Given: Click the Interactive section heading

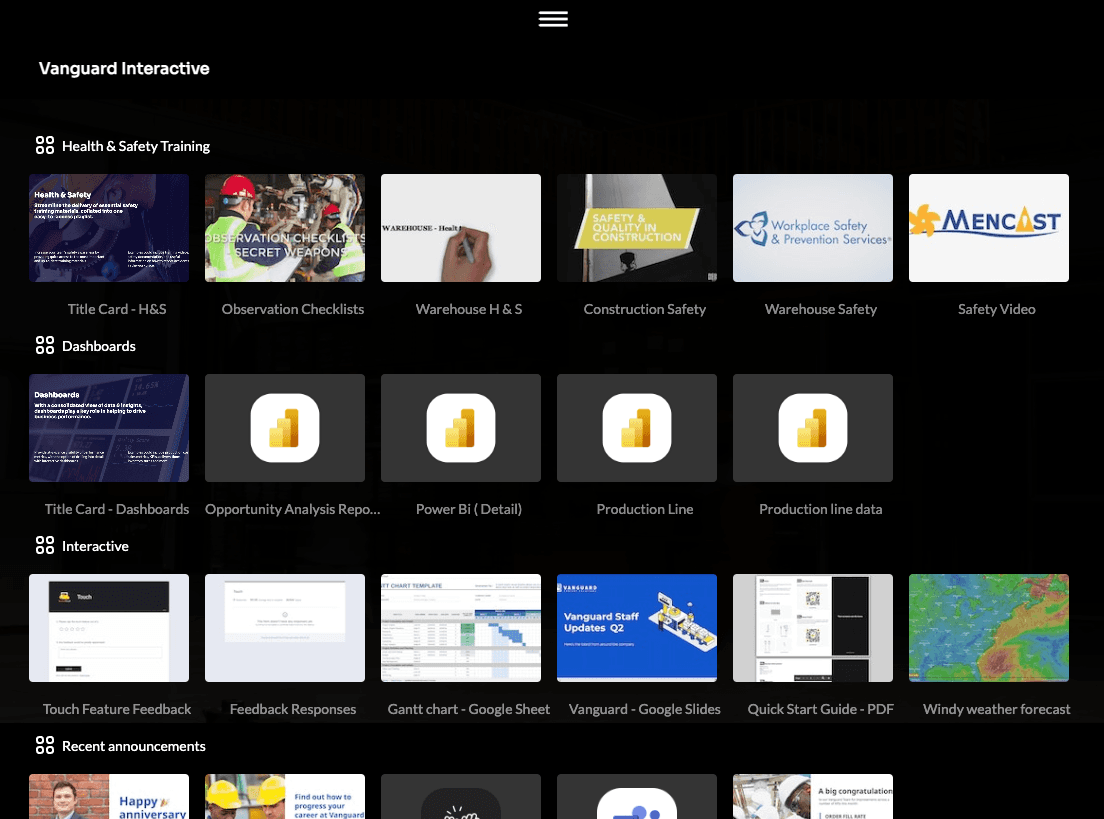Looking at the screenshot, I should [x=95, y=546].
